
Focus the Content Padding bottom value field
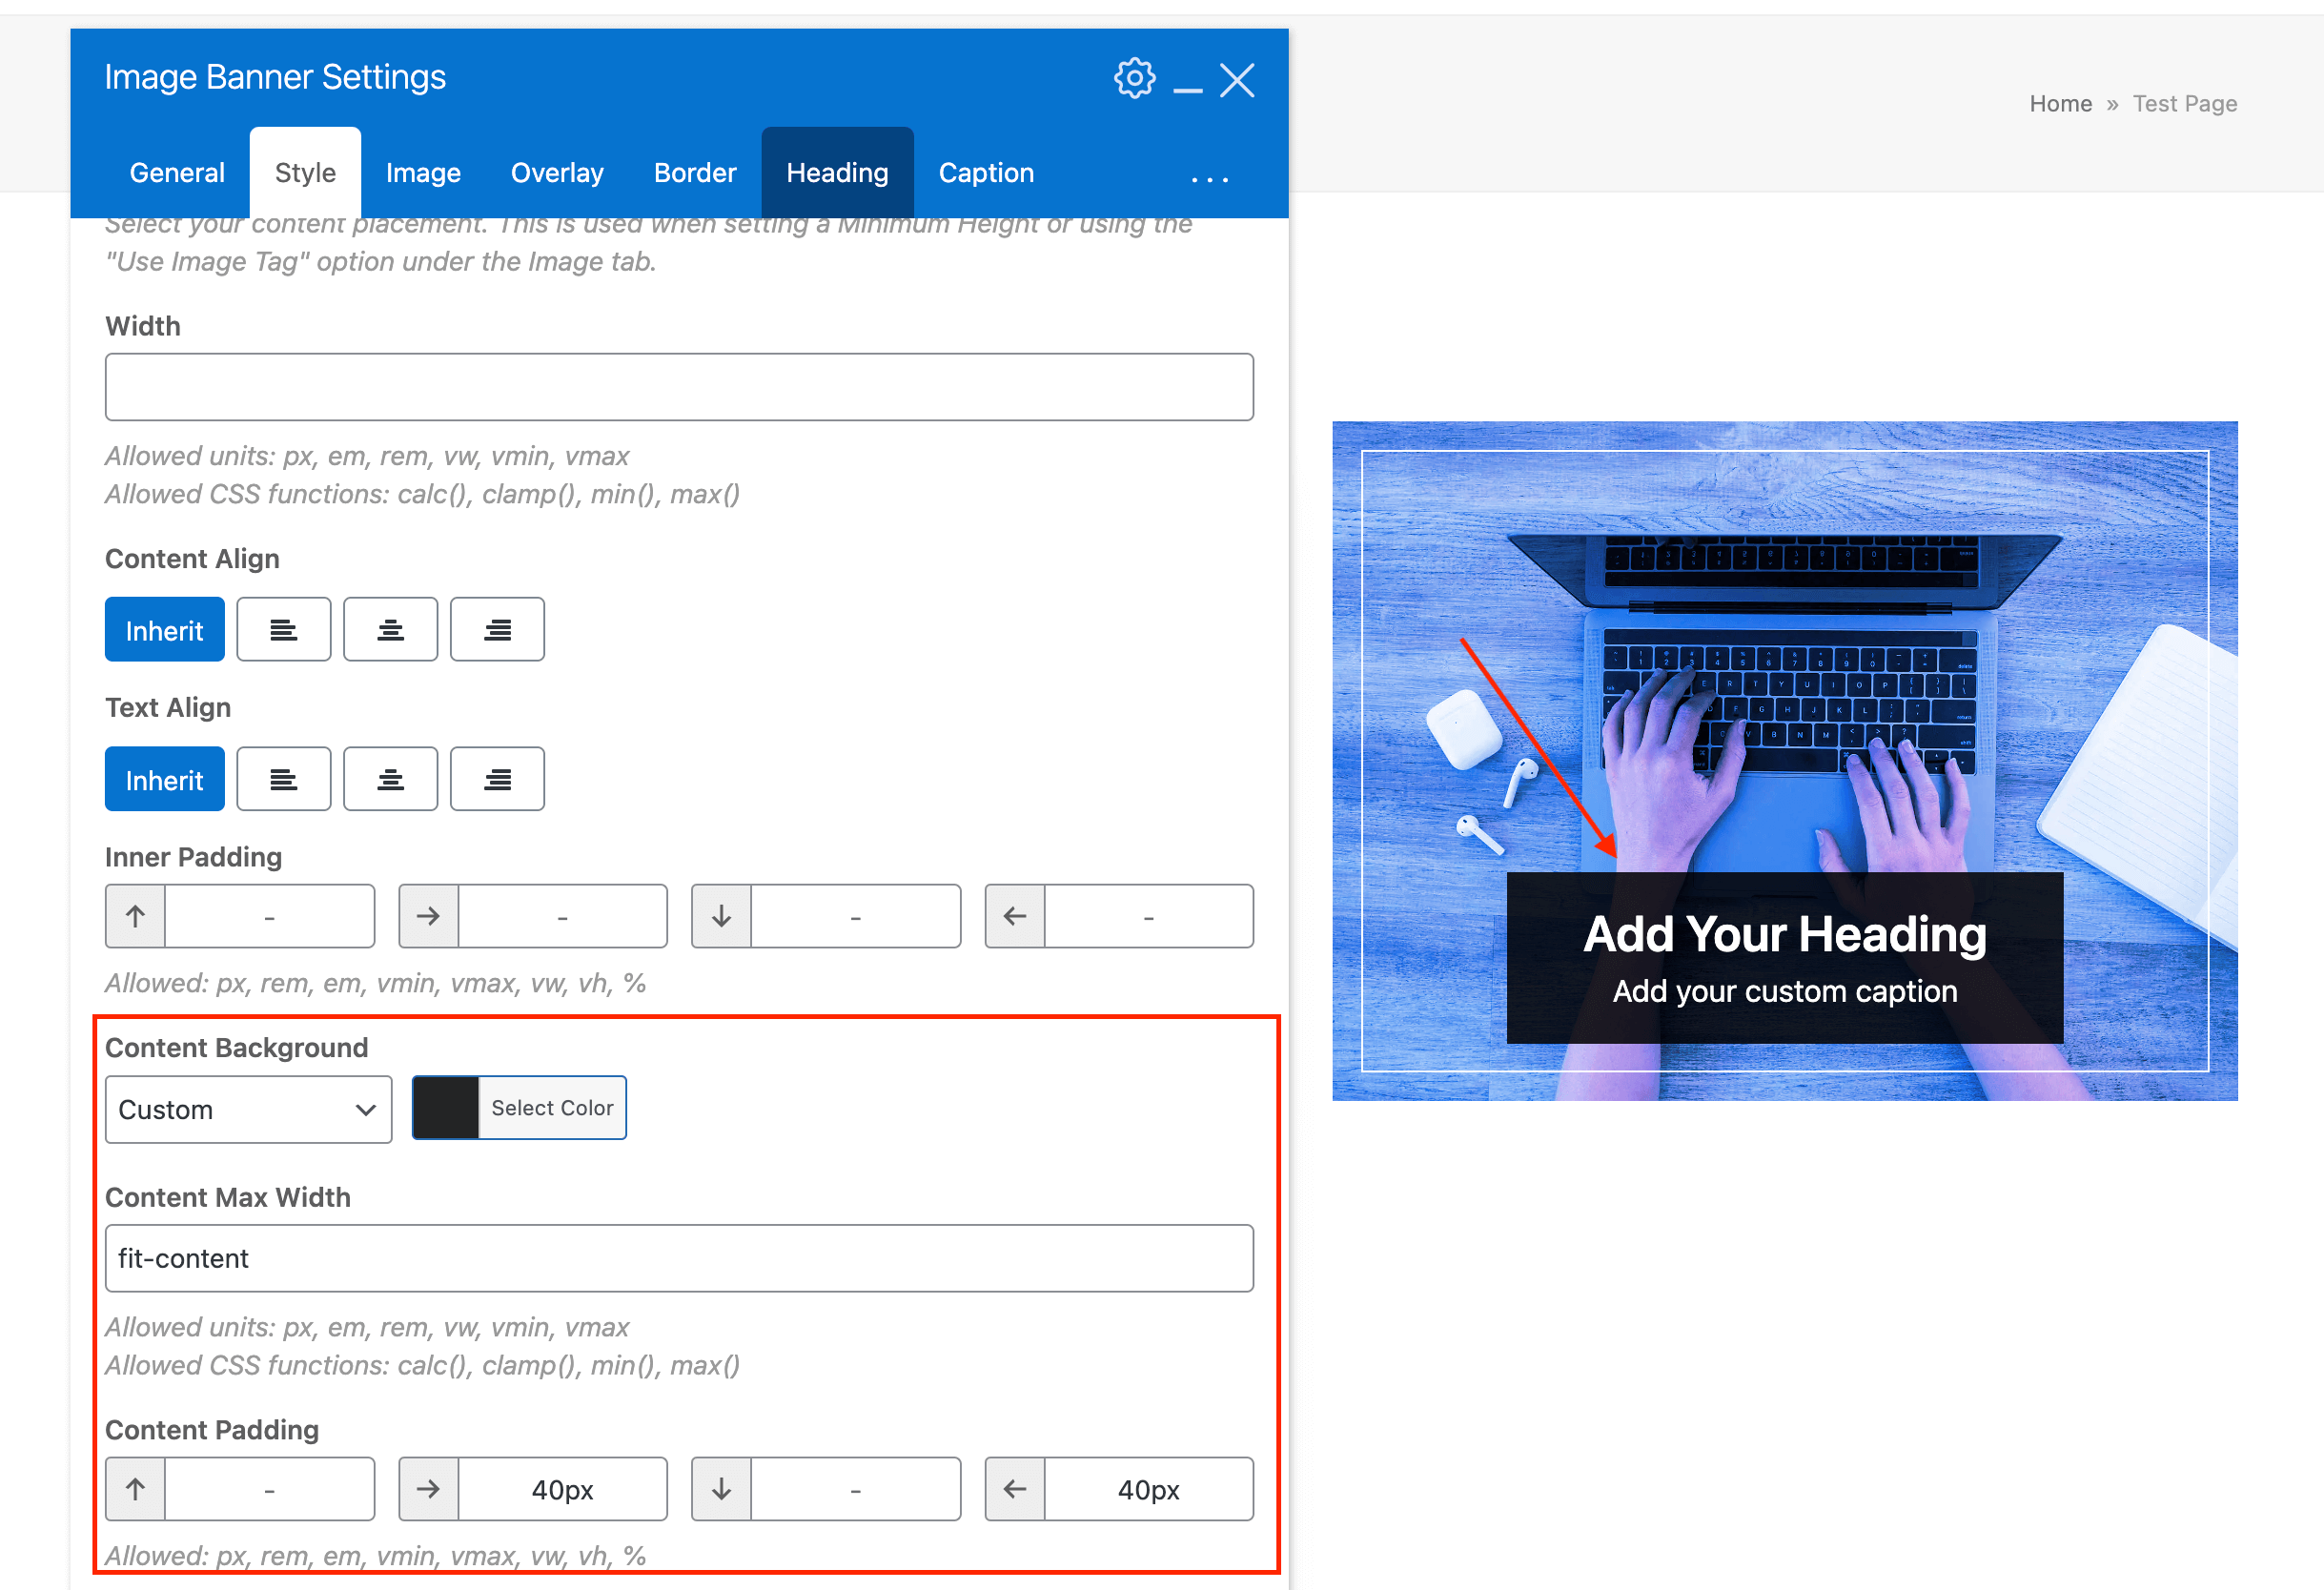click(856, 1490)
